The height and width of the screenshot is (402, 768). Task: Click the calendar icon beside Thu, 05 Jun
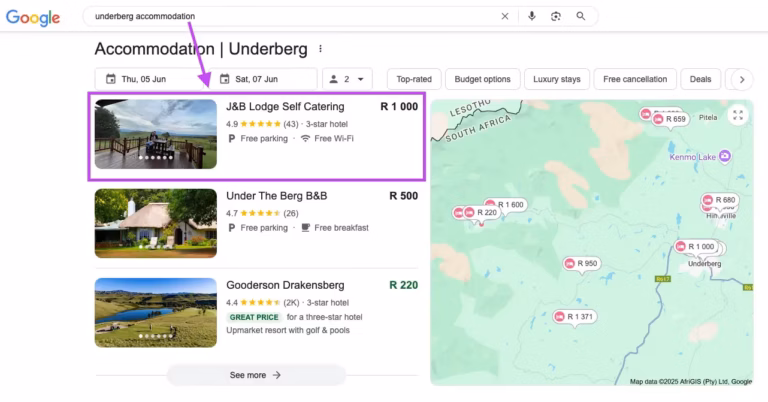tap(111, 79)
